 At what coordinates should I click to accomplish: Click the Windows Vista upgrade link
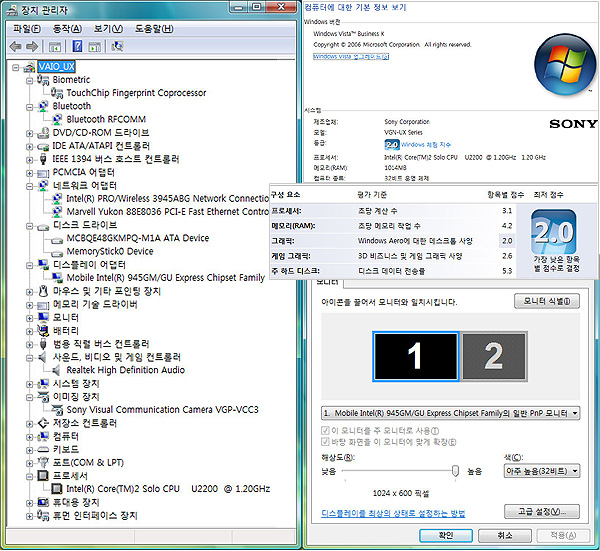[x=351, y=57]
